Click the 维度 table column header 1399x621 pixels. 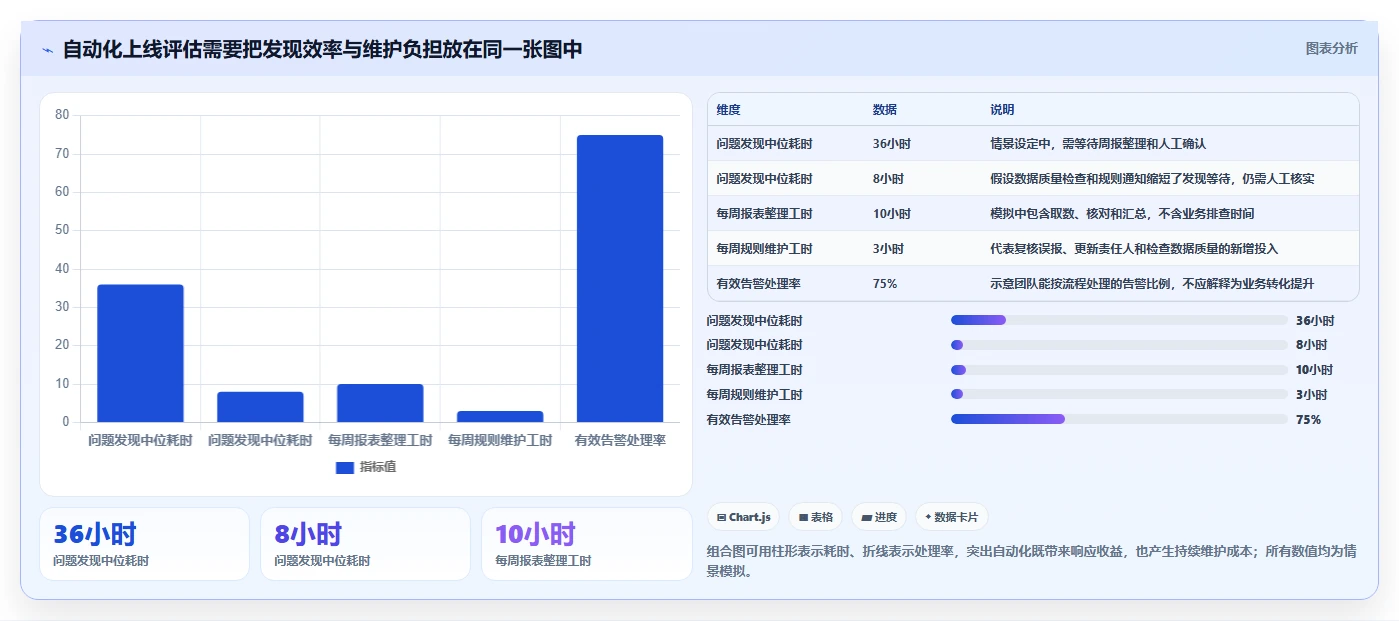click(x=729, y=109)
